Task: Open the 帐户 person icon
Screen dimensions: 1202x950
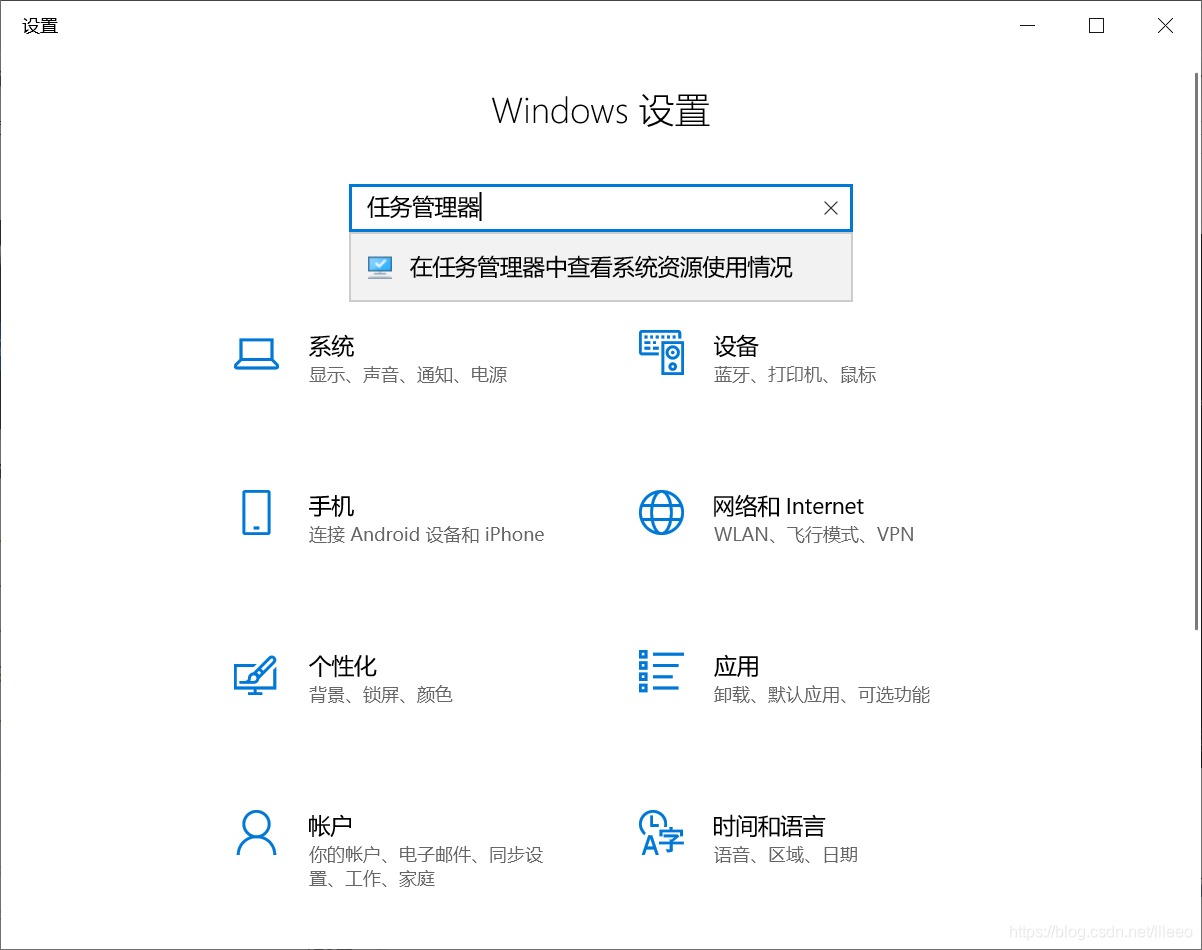Action: pyautogui.click(x=256, y=833)
